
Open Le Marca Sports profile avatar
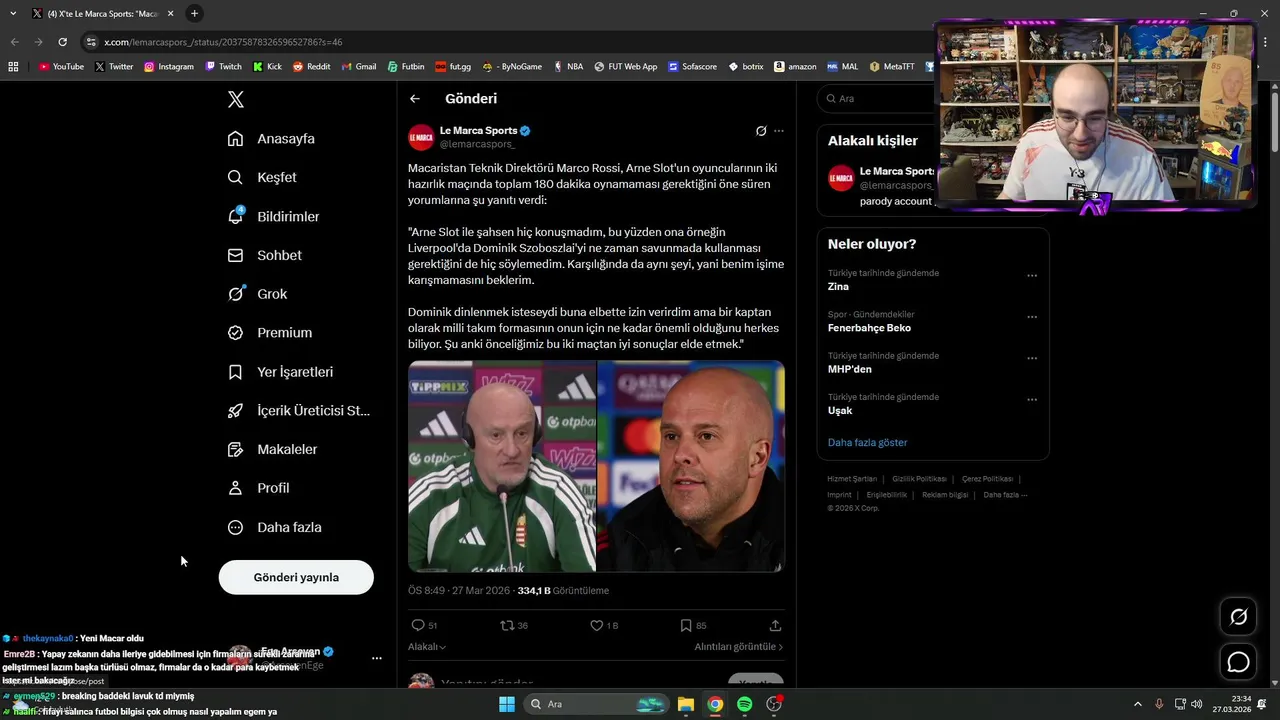click(421, 137)
